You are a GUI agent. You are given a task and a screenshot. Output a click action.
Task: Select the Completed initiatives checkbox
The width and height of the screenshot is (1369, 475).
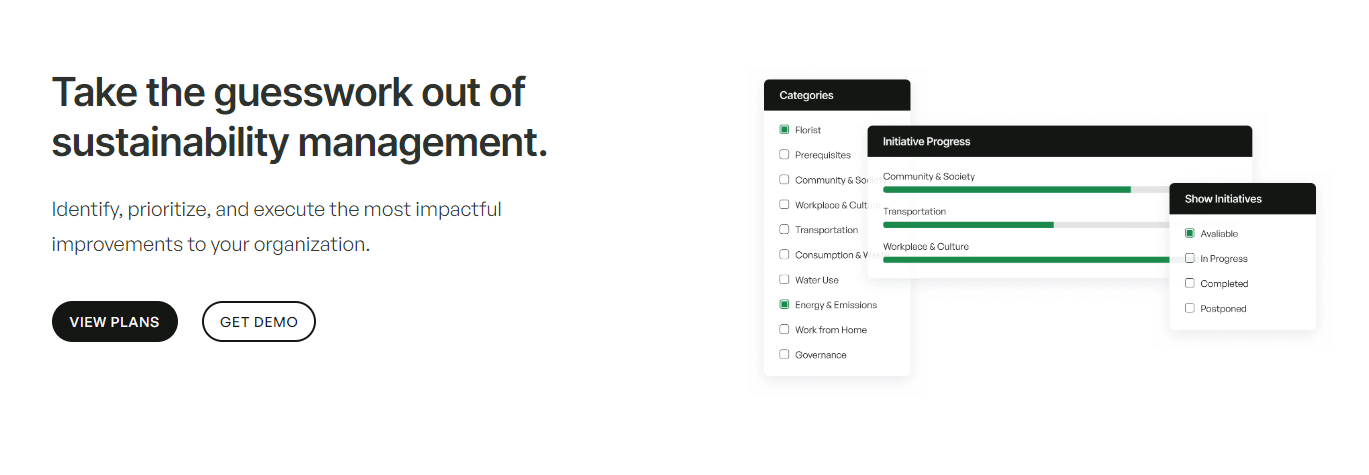tap(1189, 283)
